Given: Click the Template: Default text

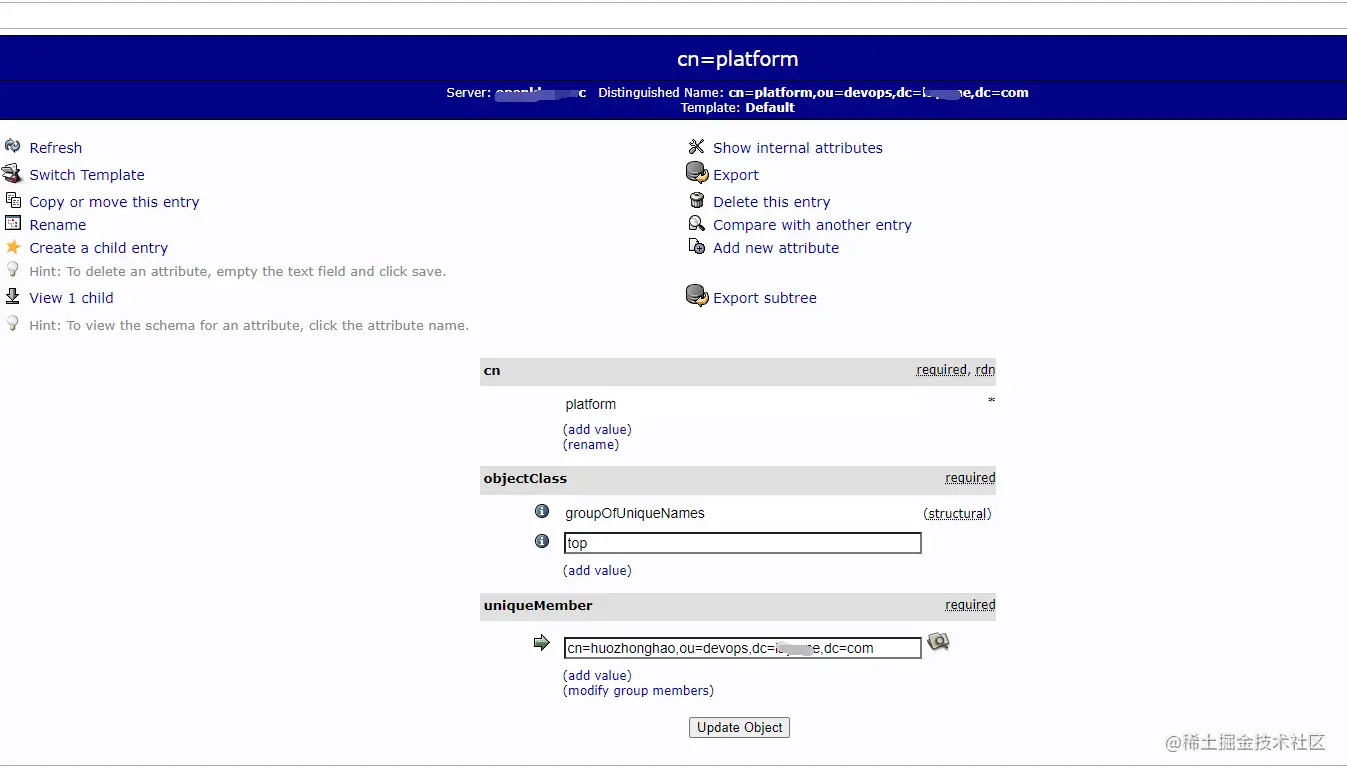Looking at the screenshot, I should 738,107.
